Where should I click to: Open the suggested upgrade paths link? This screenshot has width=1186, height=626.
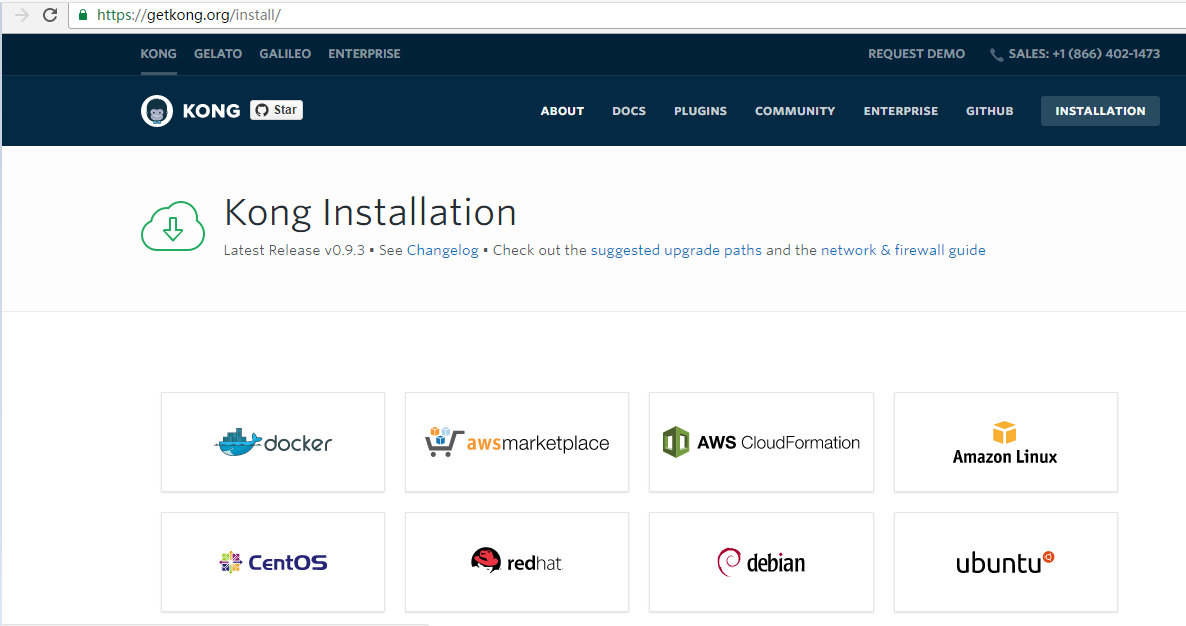(x=676, y=250)
